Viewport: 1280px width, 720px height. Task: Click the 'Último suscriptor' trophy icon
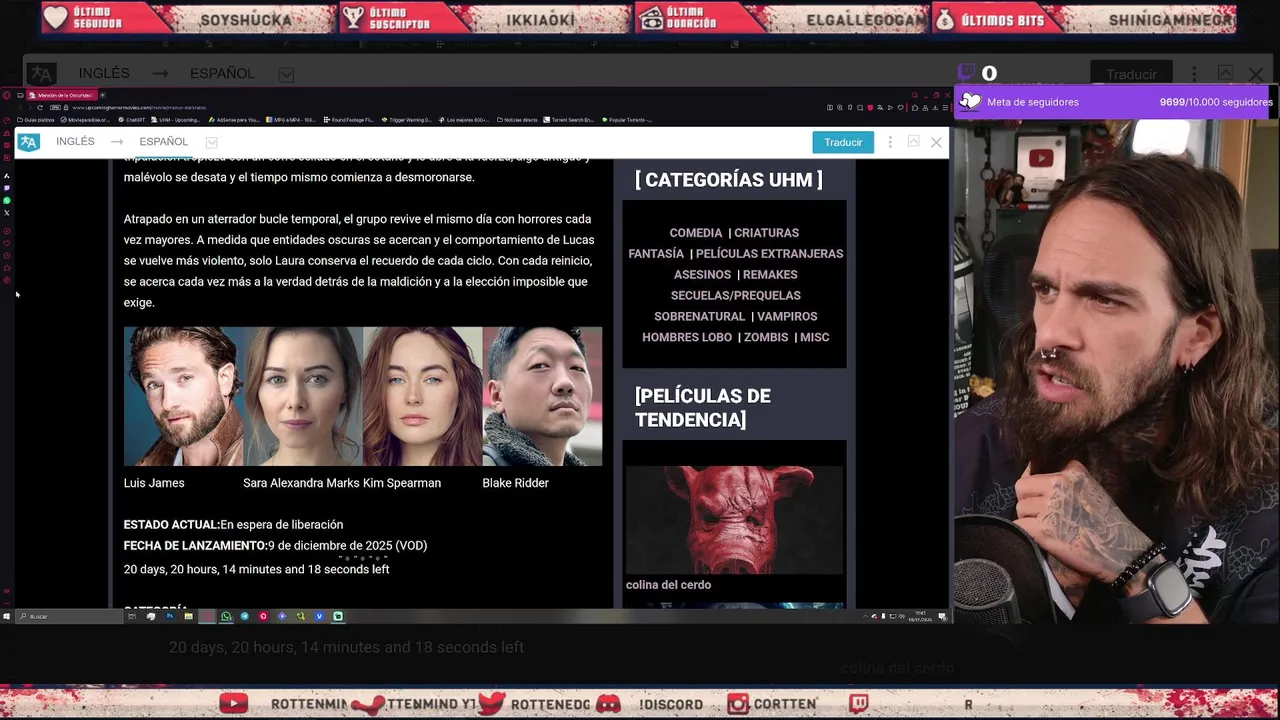(353, 18)
